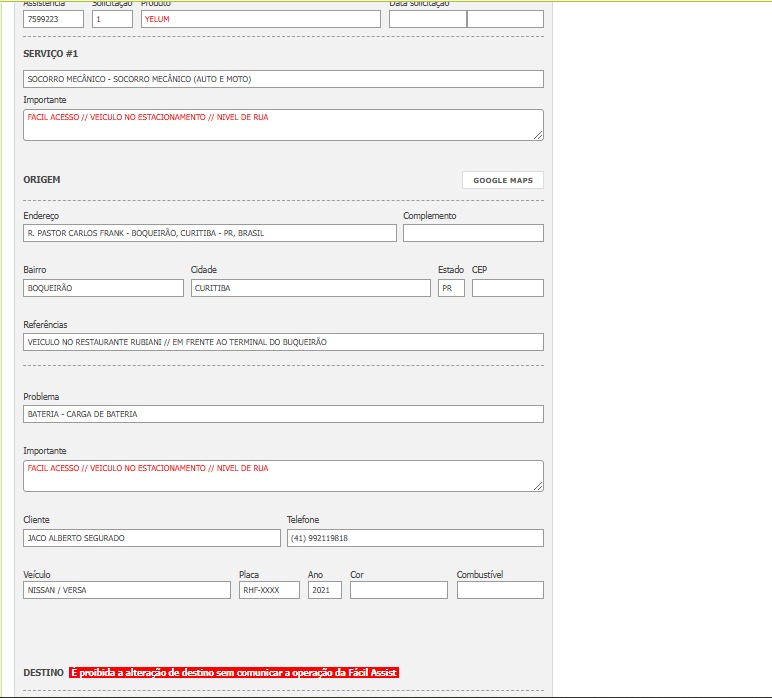Select the Cidade field showing CURITIBA

(311, 288)
